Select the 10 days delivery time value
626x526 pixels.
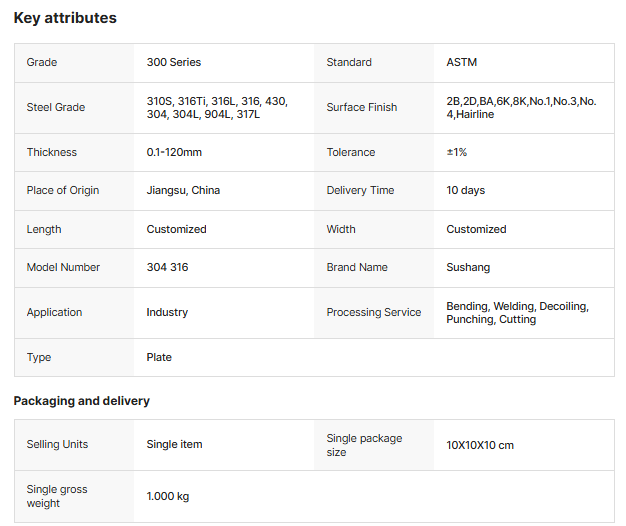465,190
